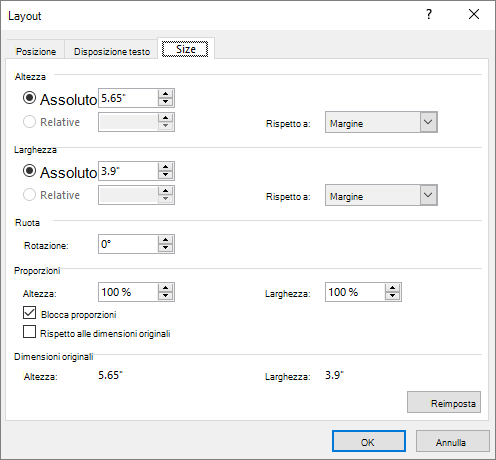This screenshot has height=460, width=496.
Task: Increase absolute Larghezza with up arrow
Action: tap(166, 167)
